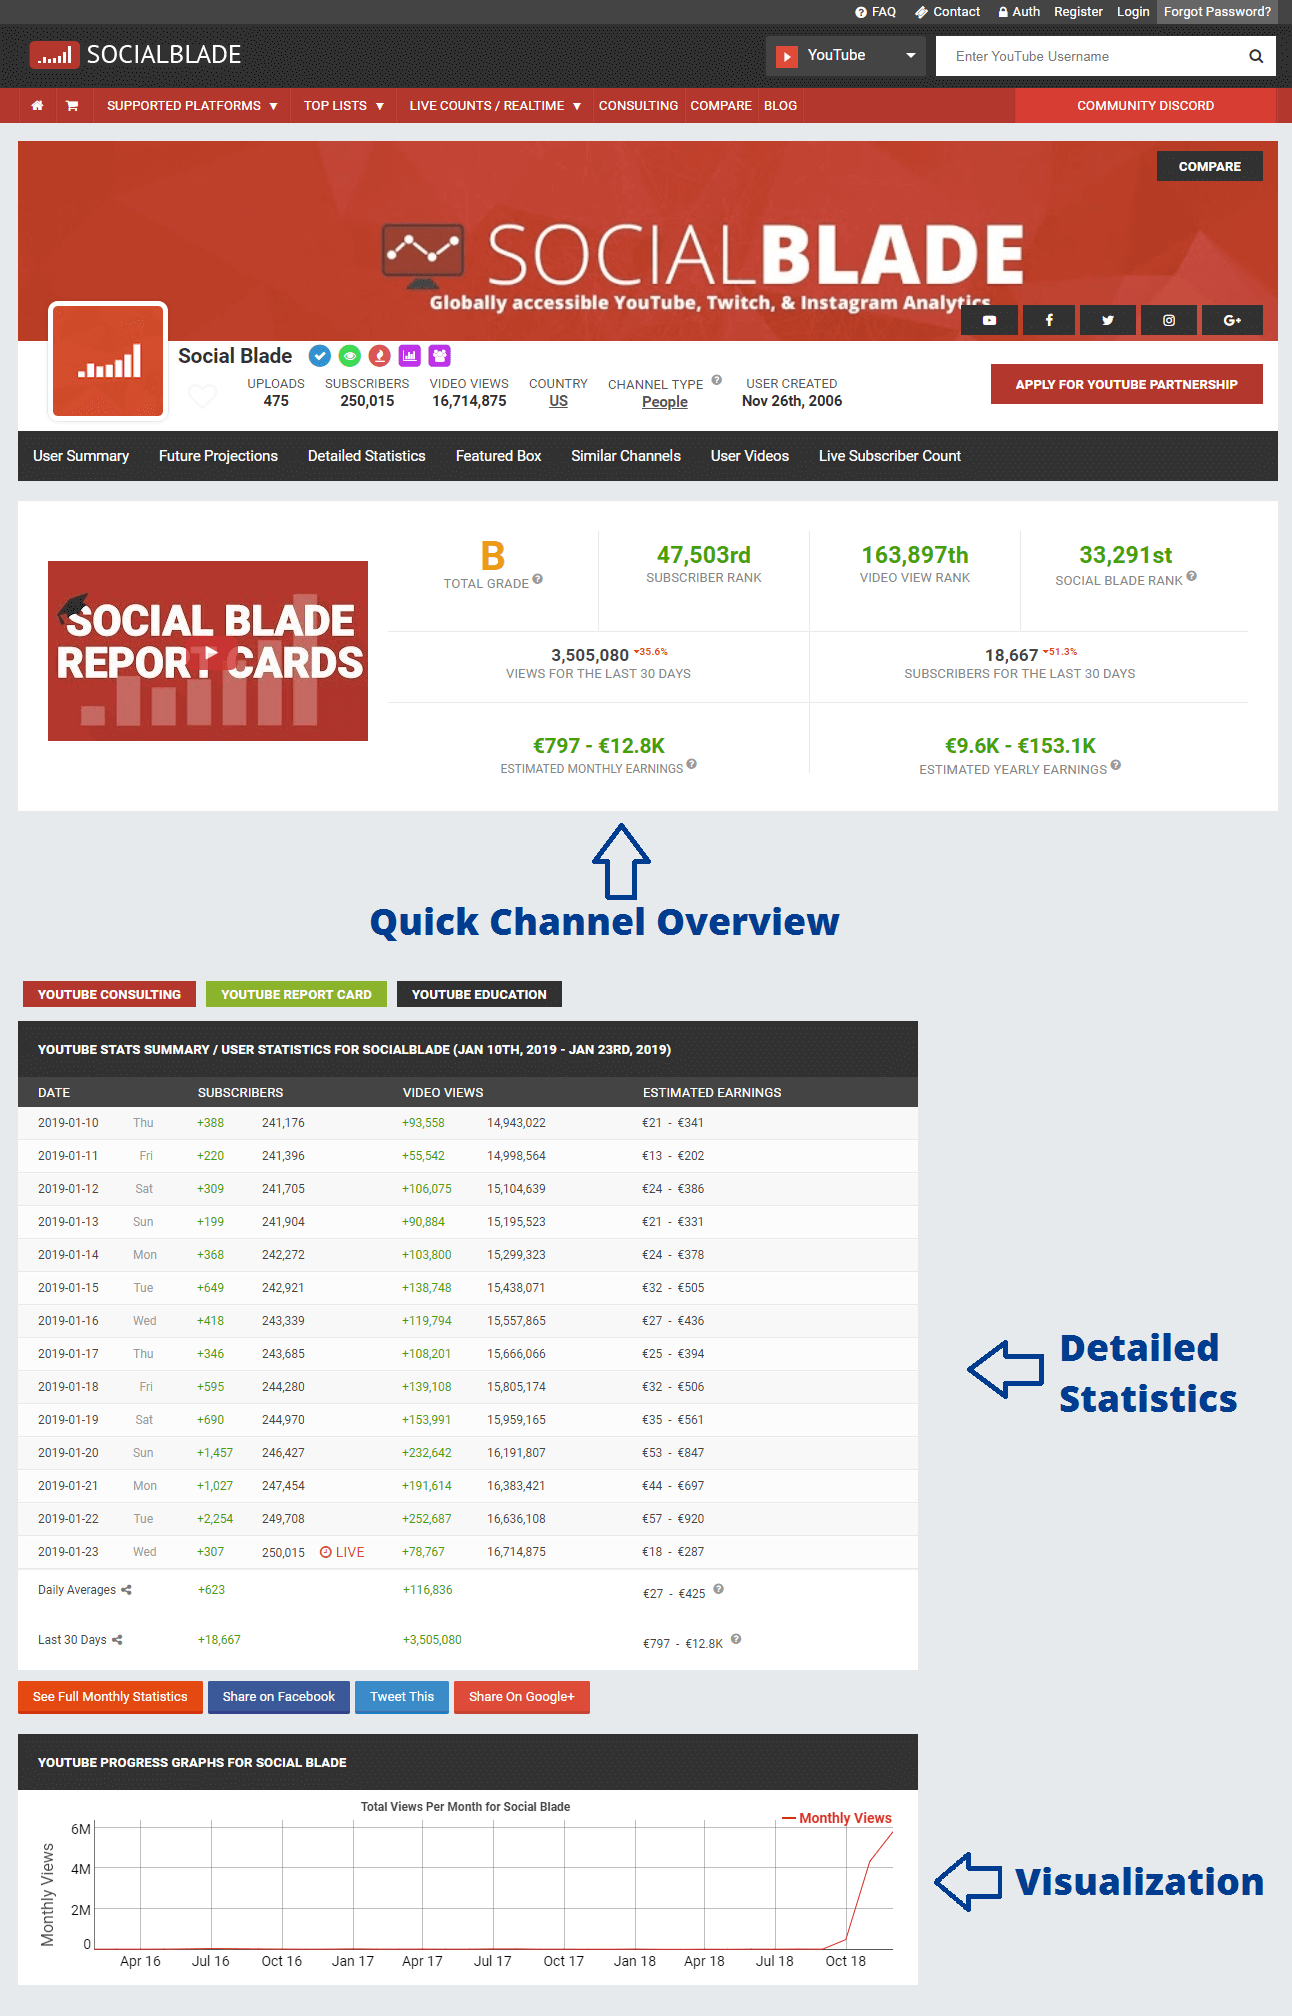This screenshot has height=2016, width=1292.
Task: Switch to User Videos tab
Action: point(750,456)
